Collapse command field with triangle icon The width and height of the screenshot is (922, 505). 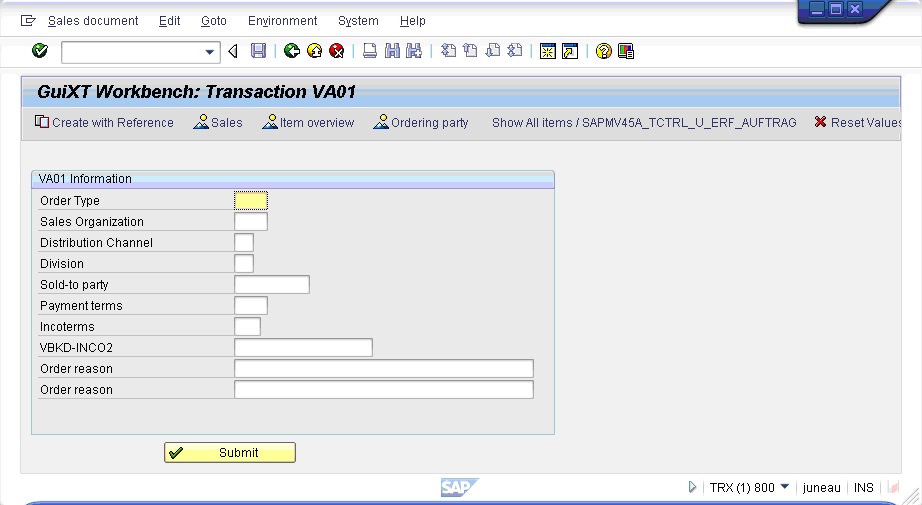(233, 52)
